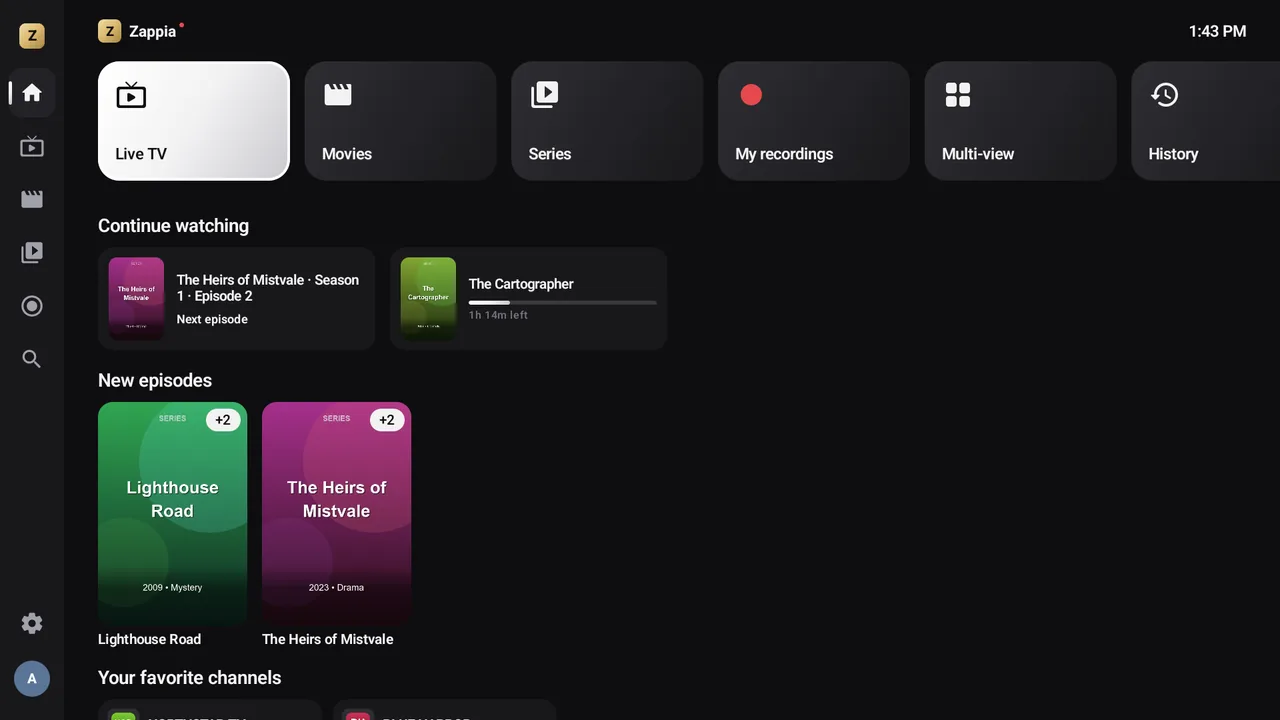The width and height of the screenshot is (1280, 720).
Task: Open Lighthouse Road poster
Action: tap(172, 514)
